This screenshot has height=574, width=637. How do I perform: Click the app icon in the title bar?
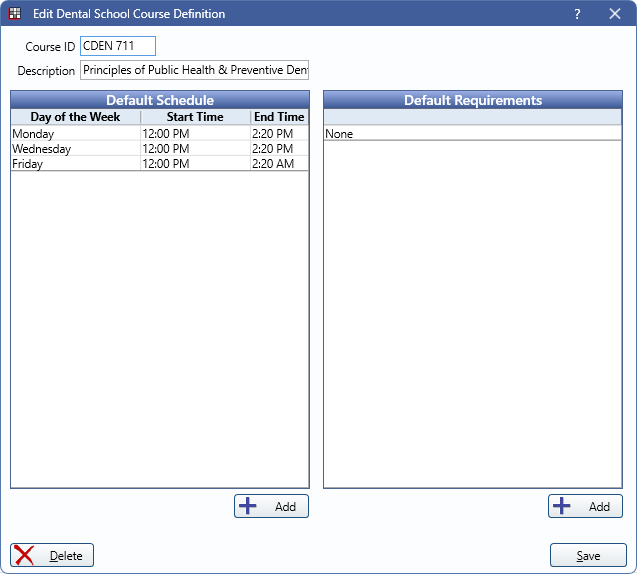coord(15,14)
